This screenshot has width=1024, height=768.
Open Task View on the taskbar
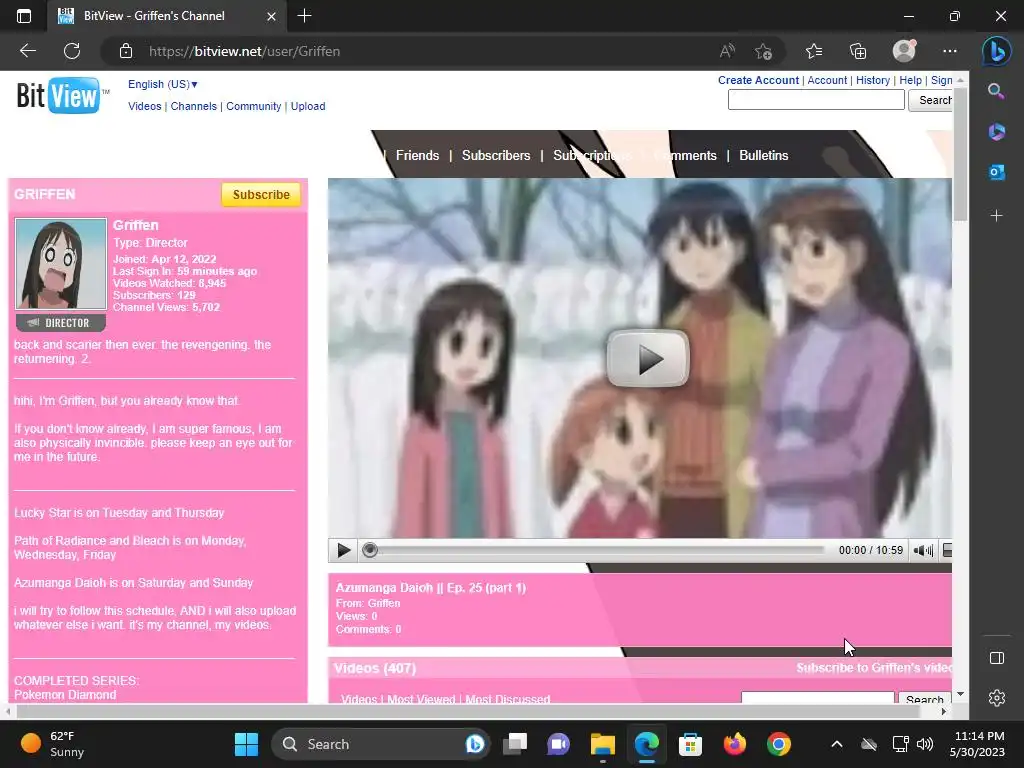[515, 744]
